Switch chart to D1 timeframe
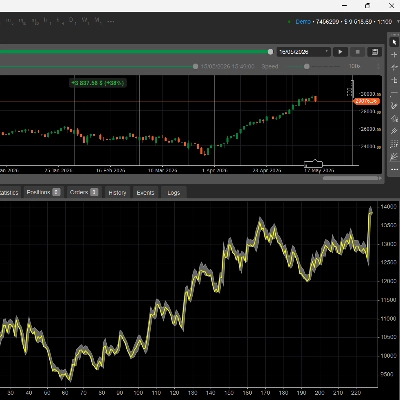 tap(72, 21)
